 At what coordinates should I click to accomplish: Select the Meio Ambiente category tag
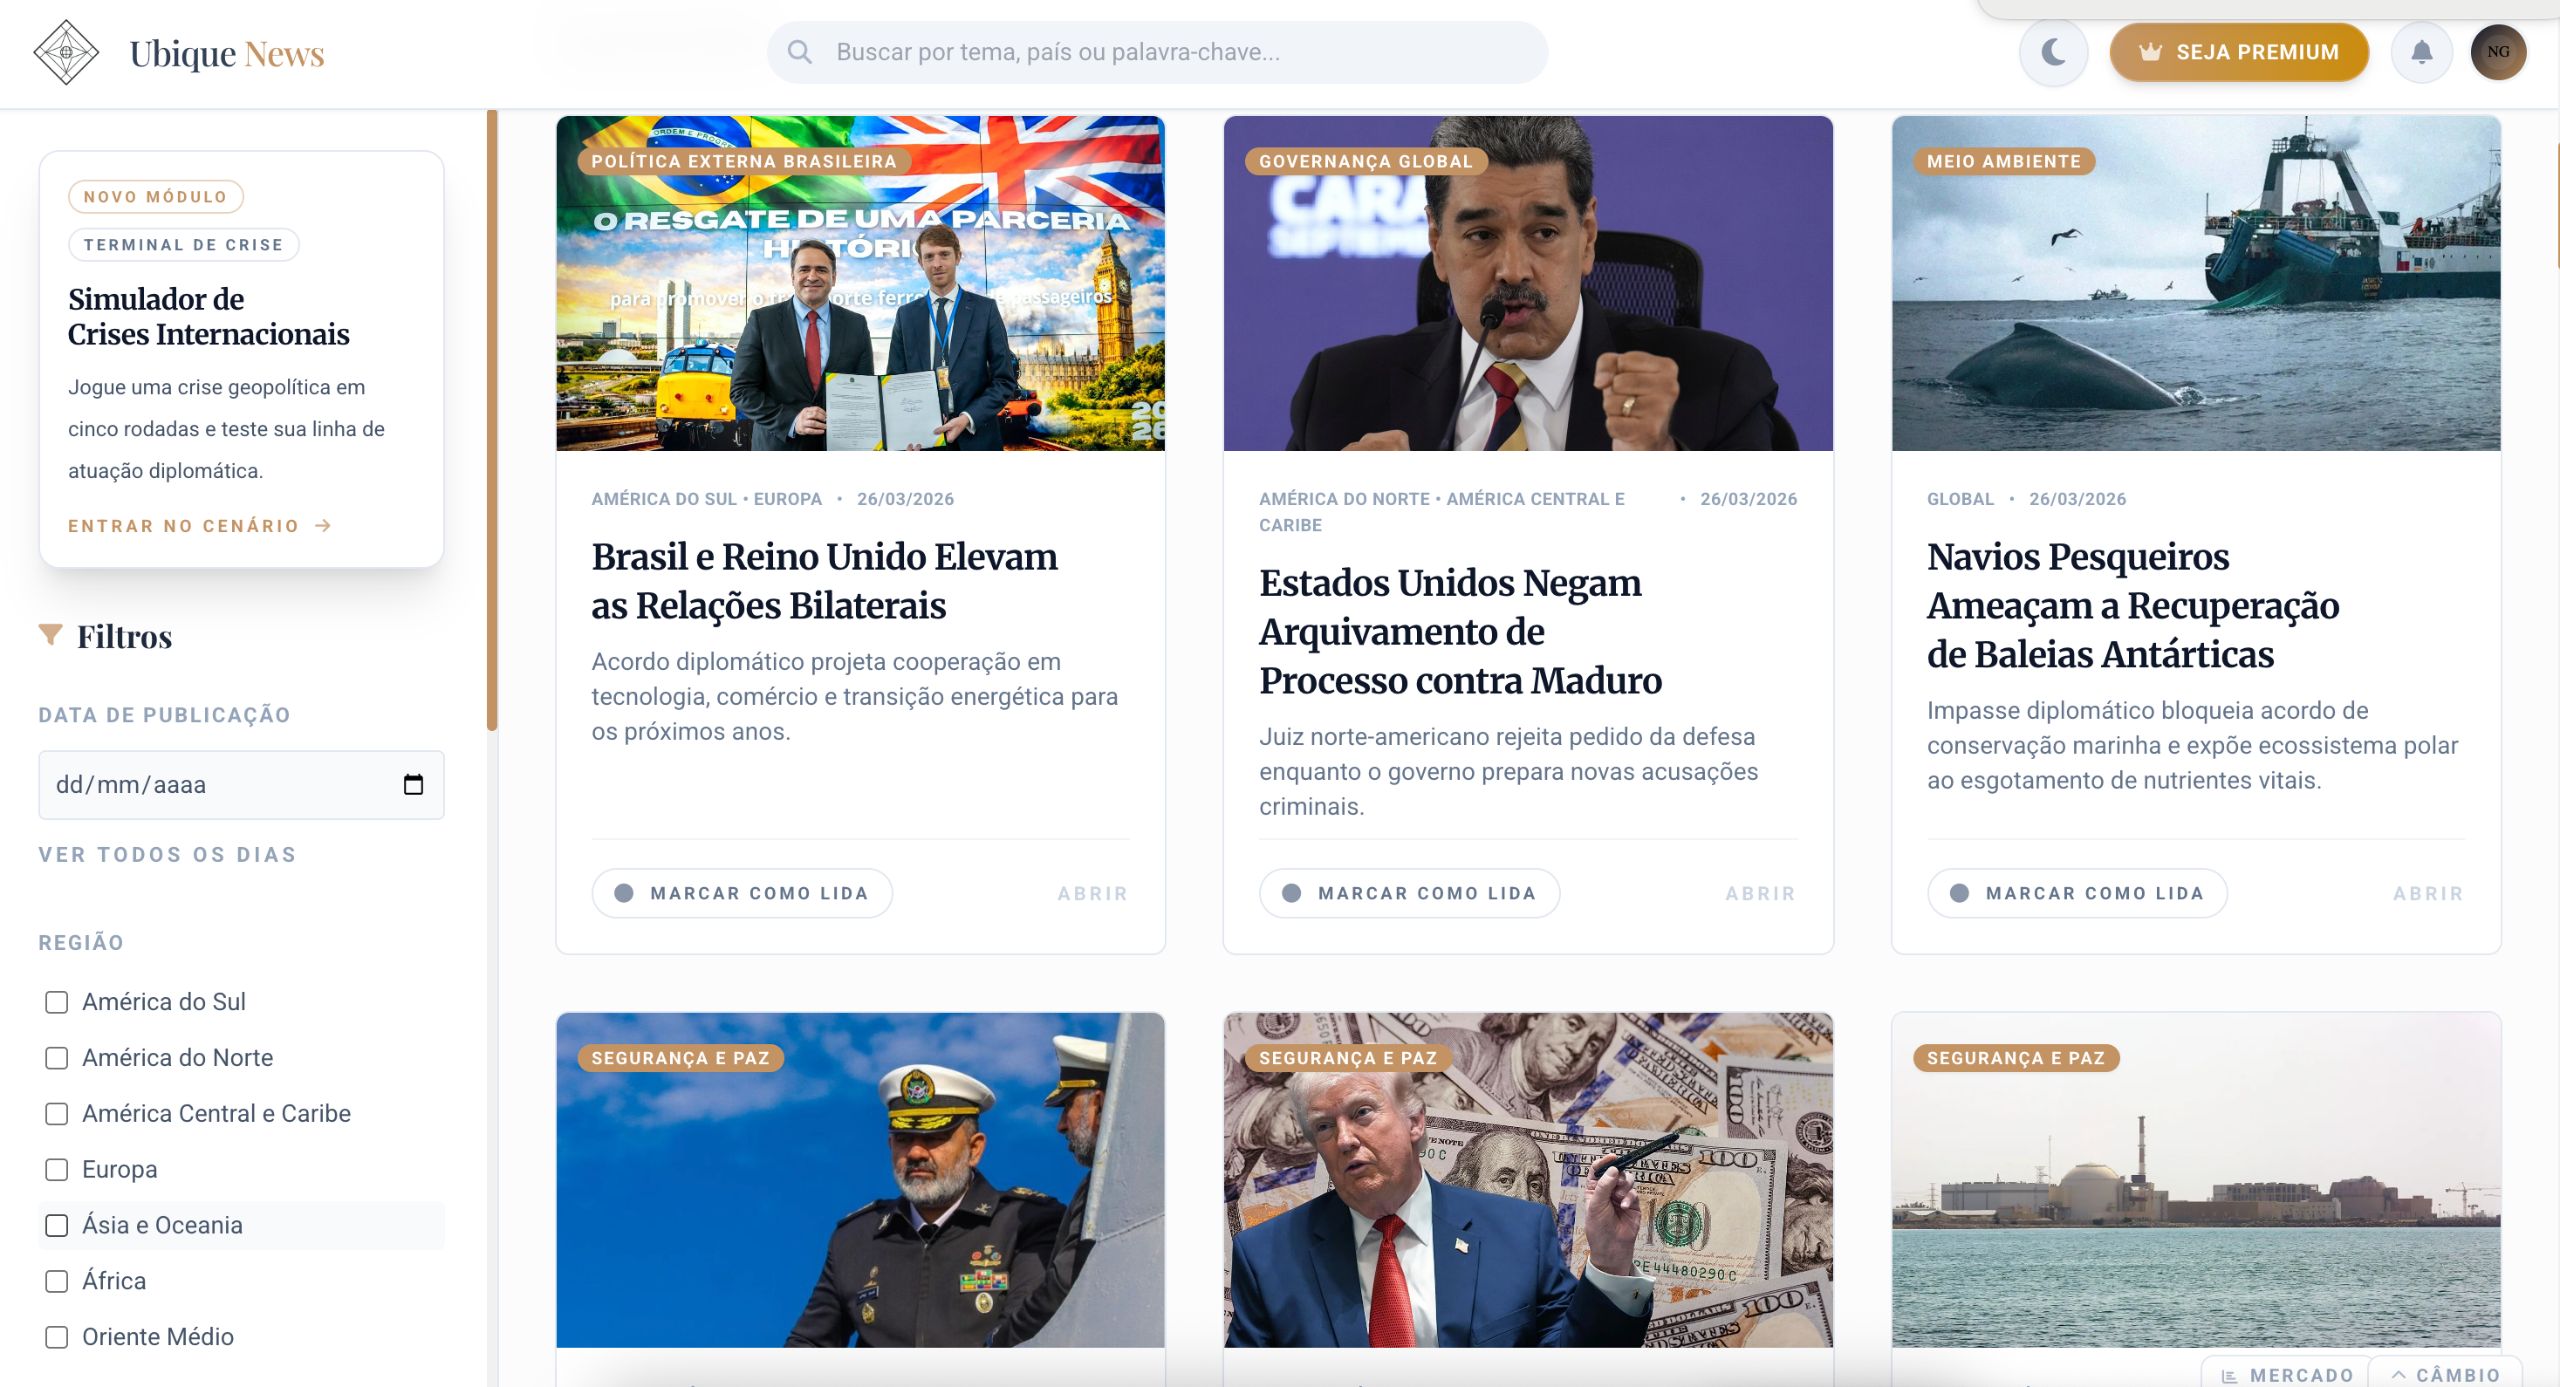(x=2003, y=161)
